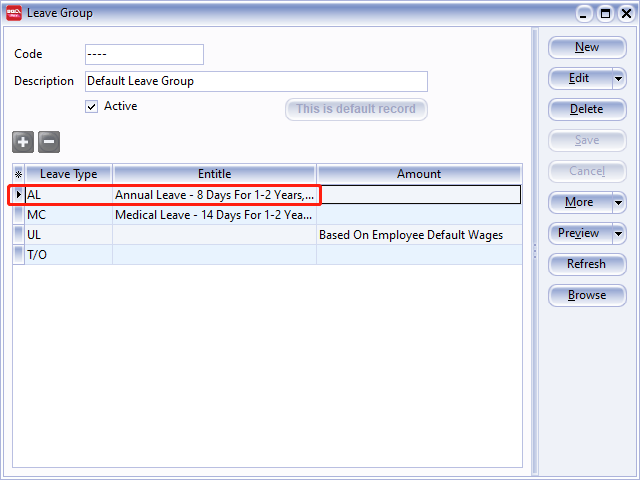This screenshot has height=480, width=640.
Task: Click the Refresh button
Action: [x=587, y=264]
